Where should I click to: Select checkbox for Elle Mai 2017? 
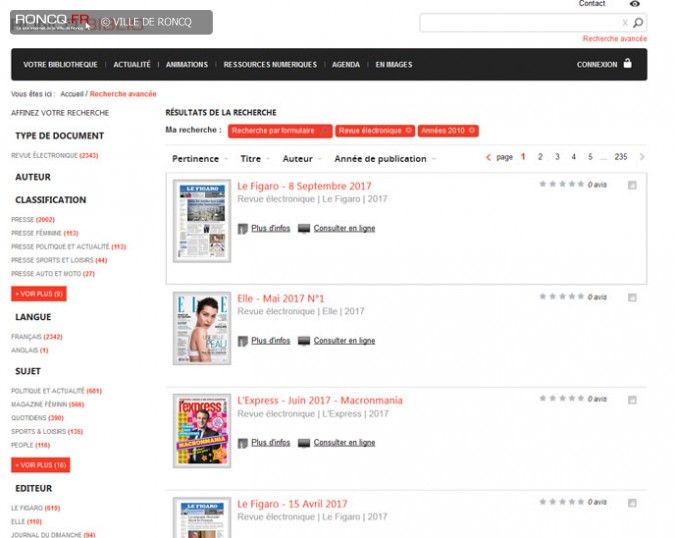(632, 297)
